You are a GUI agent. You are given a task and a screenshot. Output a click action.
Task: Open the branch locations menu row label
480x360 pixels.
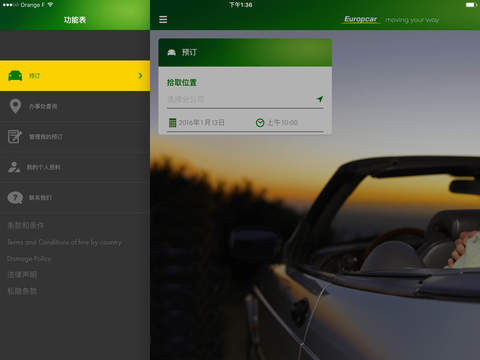click(x=43, y=107)
